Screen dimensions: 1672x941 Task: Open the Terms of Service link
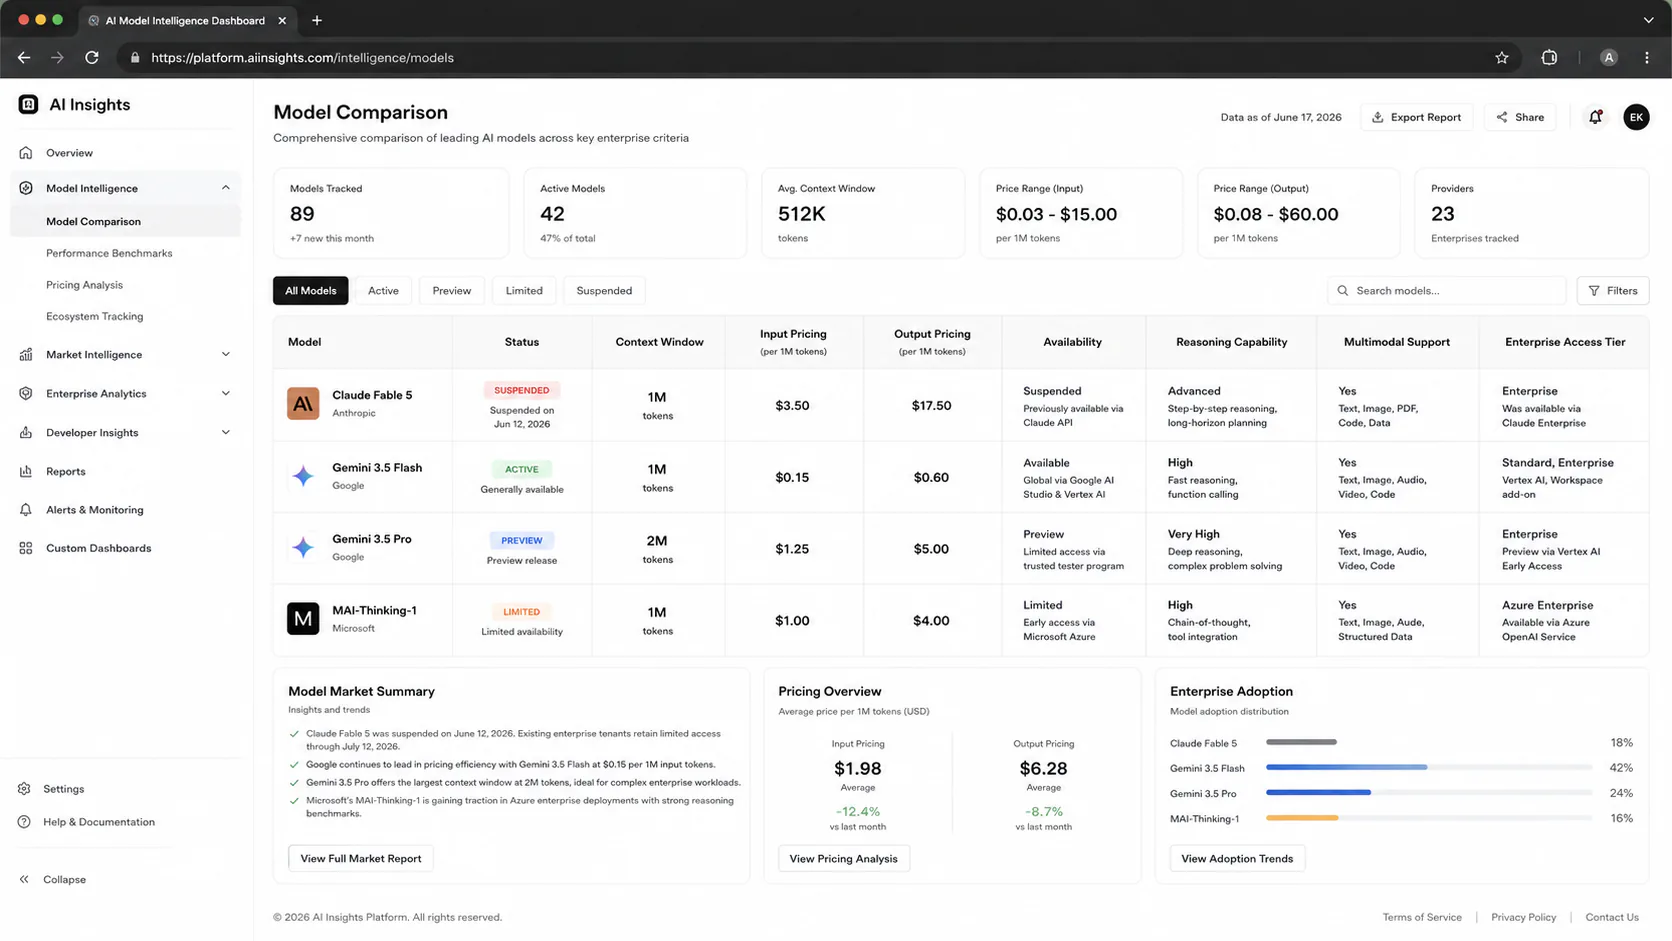point(1422,918)
